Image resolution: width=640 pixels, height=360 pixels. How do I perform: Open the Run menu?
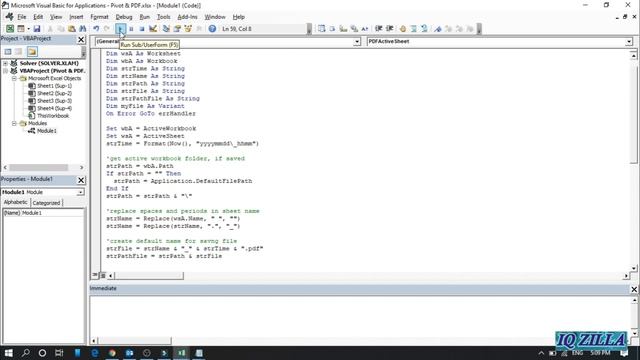pos(144,17)
